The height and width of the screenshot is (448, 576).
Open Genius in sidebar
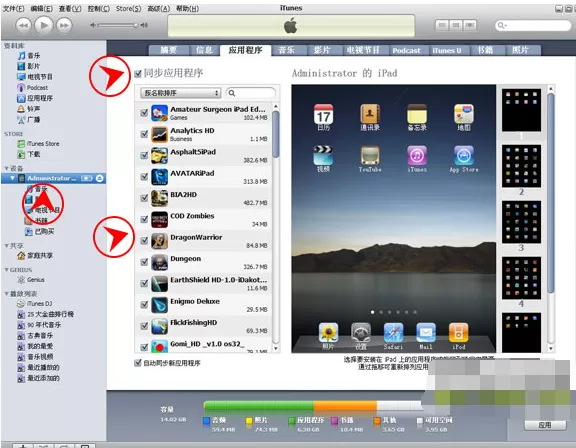click(x=31, y=280)
